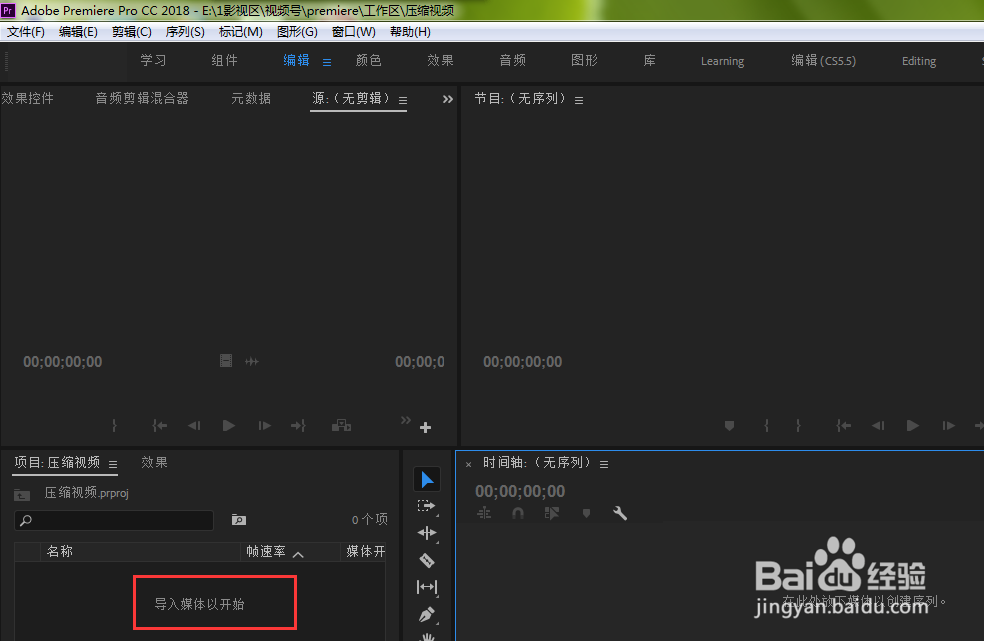Open 序列(S) menu
Image resolution: width=984 pixels, height=641 pixels.
pos(185,31)
